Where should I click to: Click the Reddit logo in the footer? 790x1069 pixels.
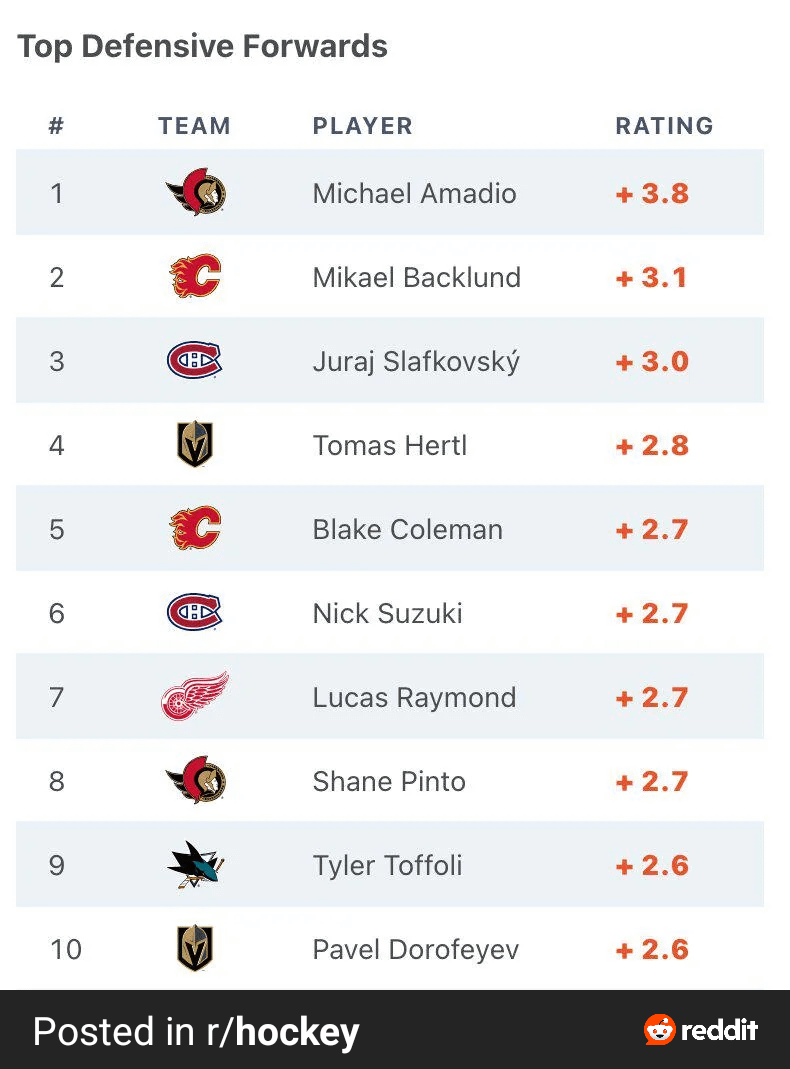[x=702, y=1030]
